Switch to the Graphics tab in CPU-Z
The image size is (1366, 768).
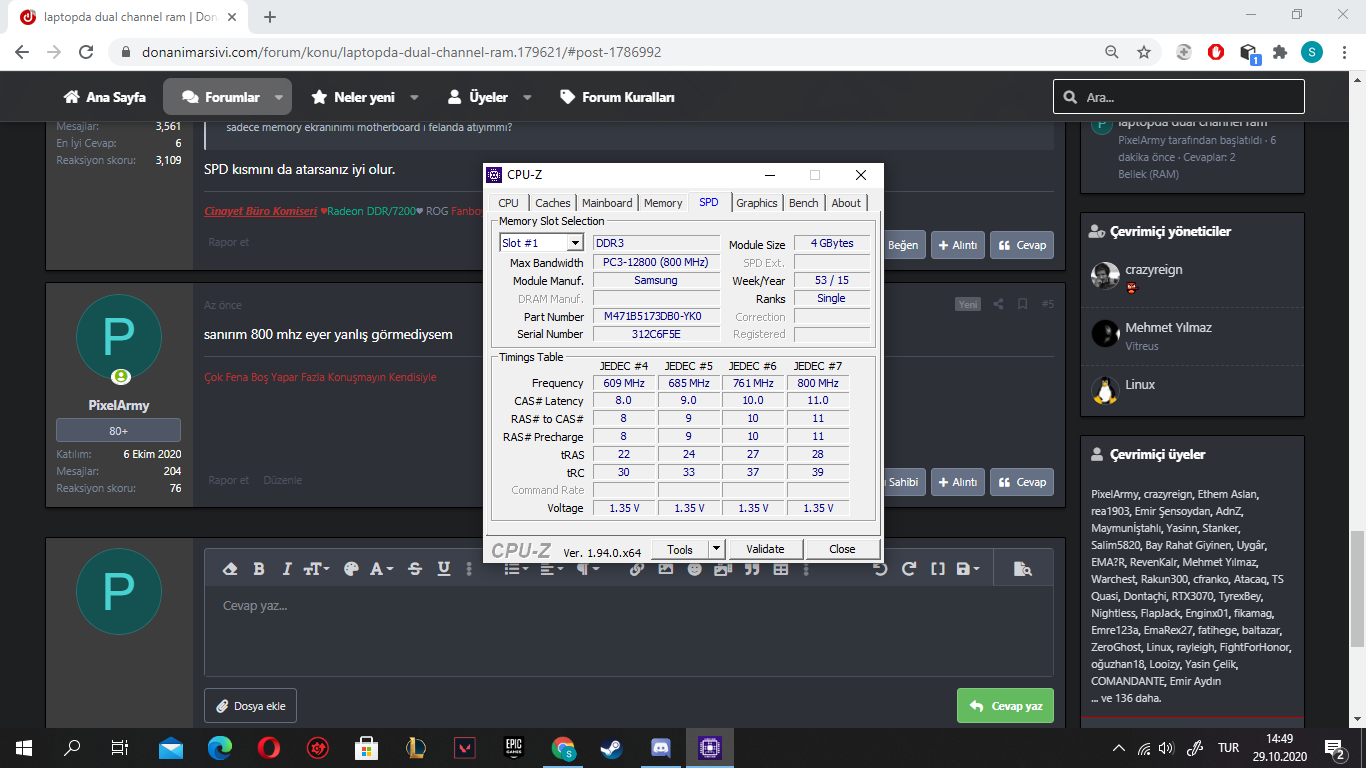coord(757,203)
